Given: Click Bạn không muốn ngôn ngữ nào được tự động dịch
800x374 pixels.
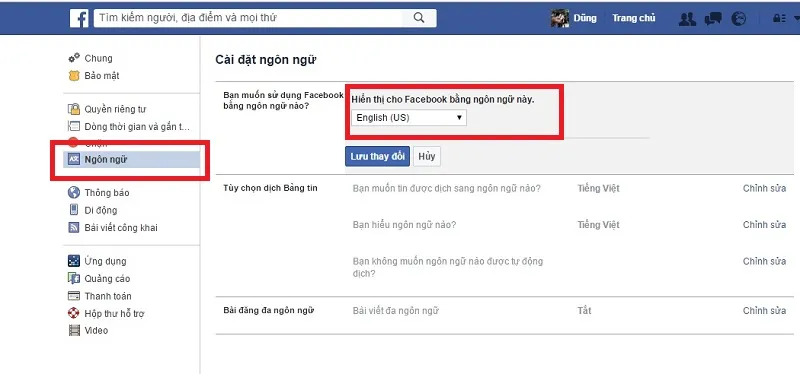Looking at the screenshot, I should [448, 267].
